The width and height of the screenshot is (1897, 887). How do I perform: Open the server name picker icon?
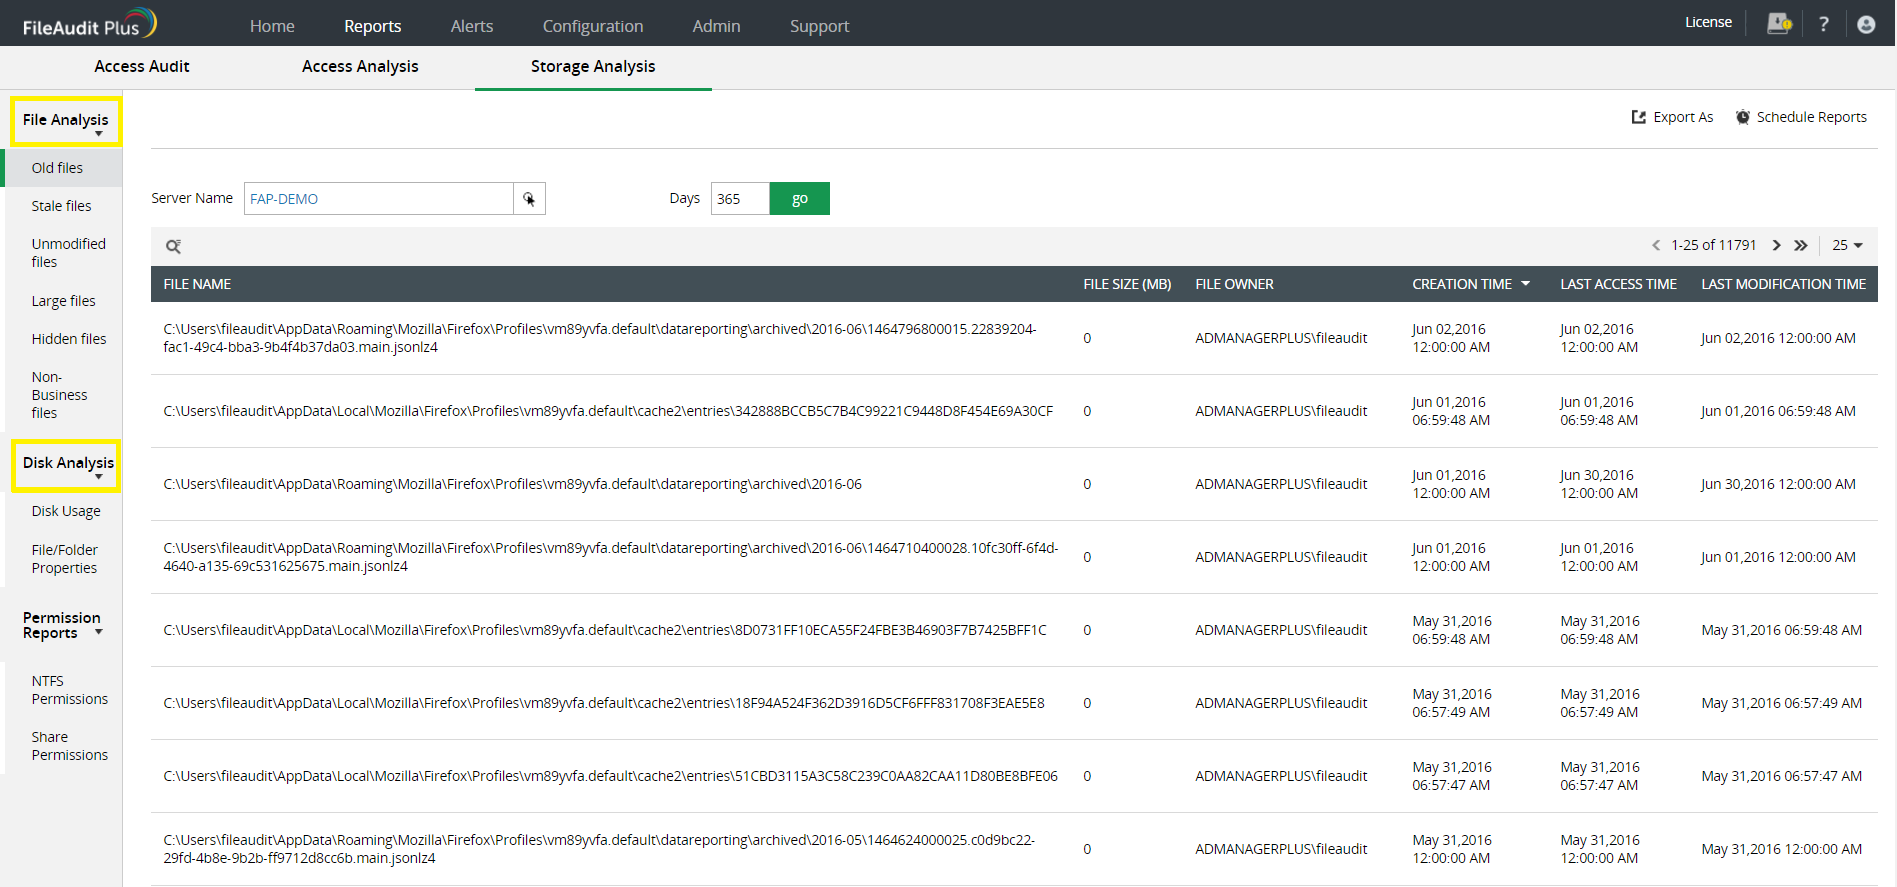tap(529, 199)
